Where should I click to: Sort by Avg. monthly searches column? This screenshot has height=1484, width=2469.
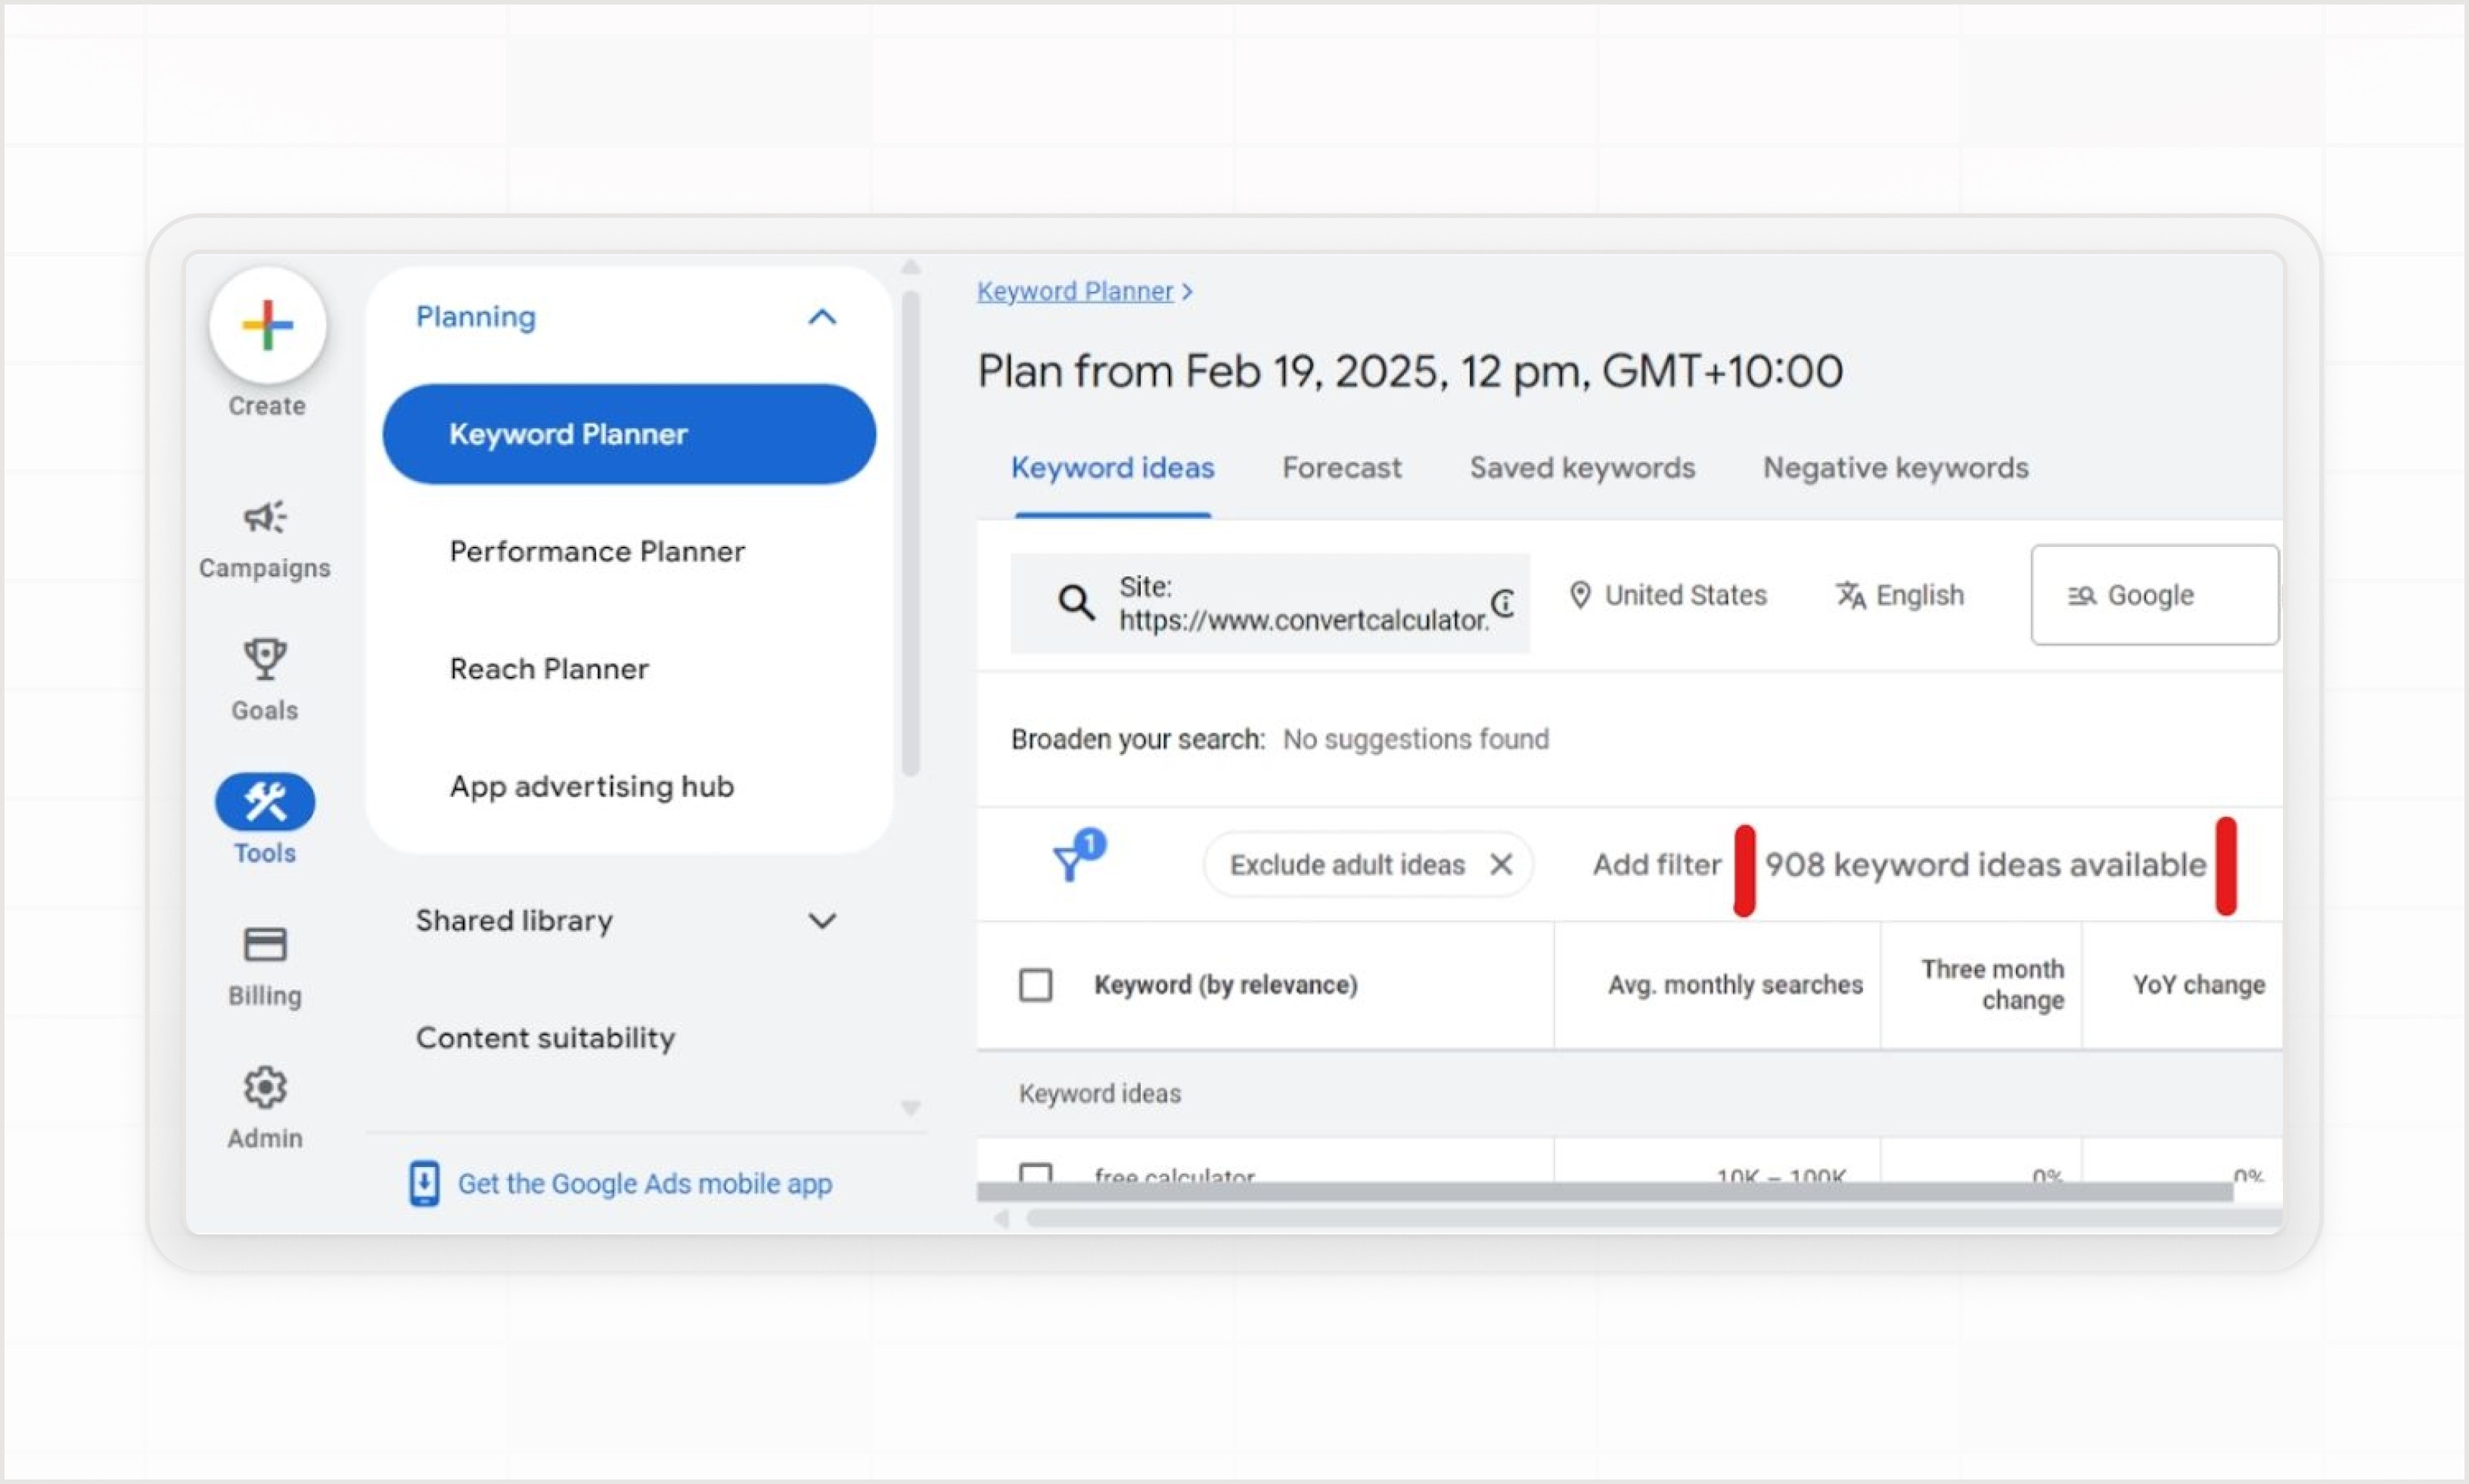1735,985
